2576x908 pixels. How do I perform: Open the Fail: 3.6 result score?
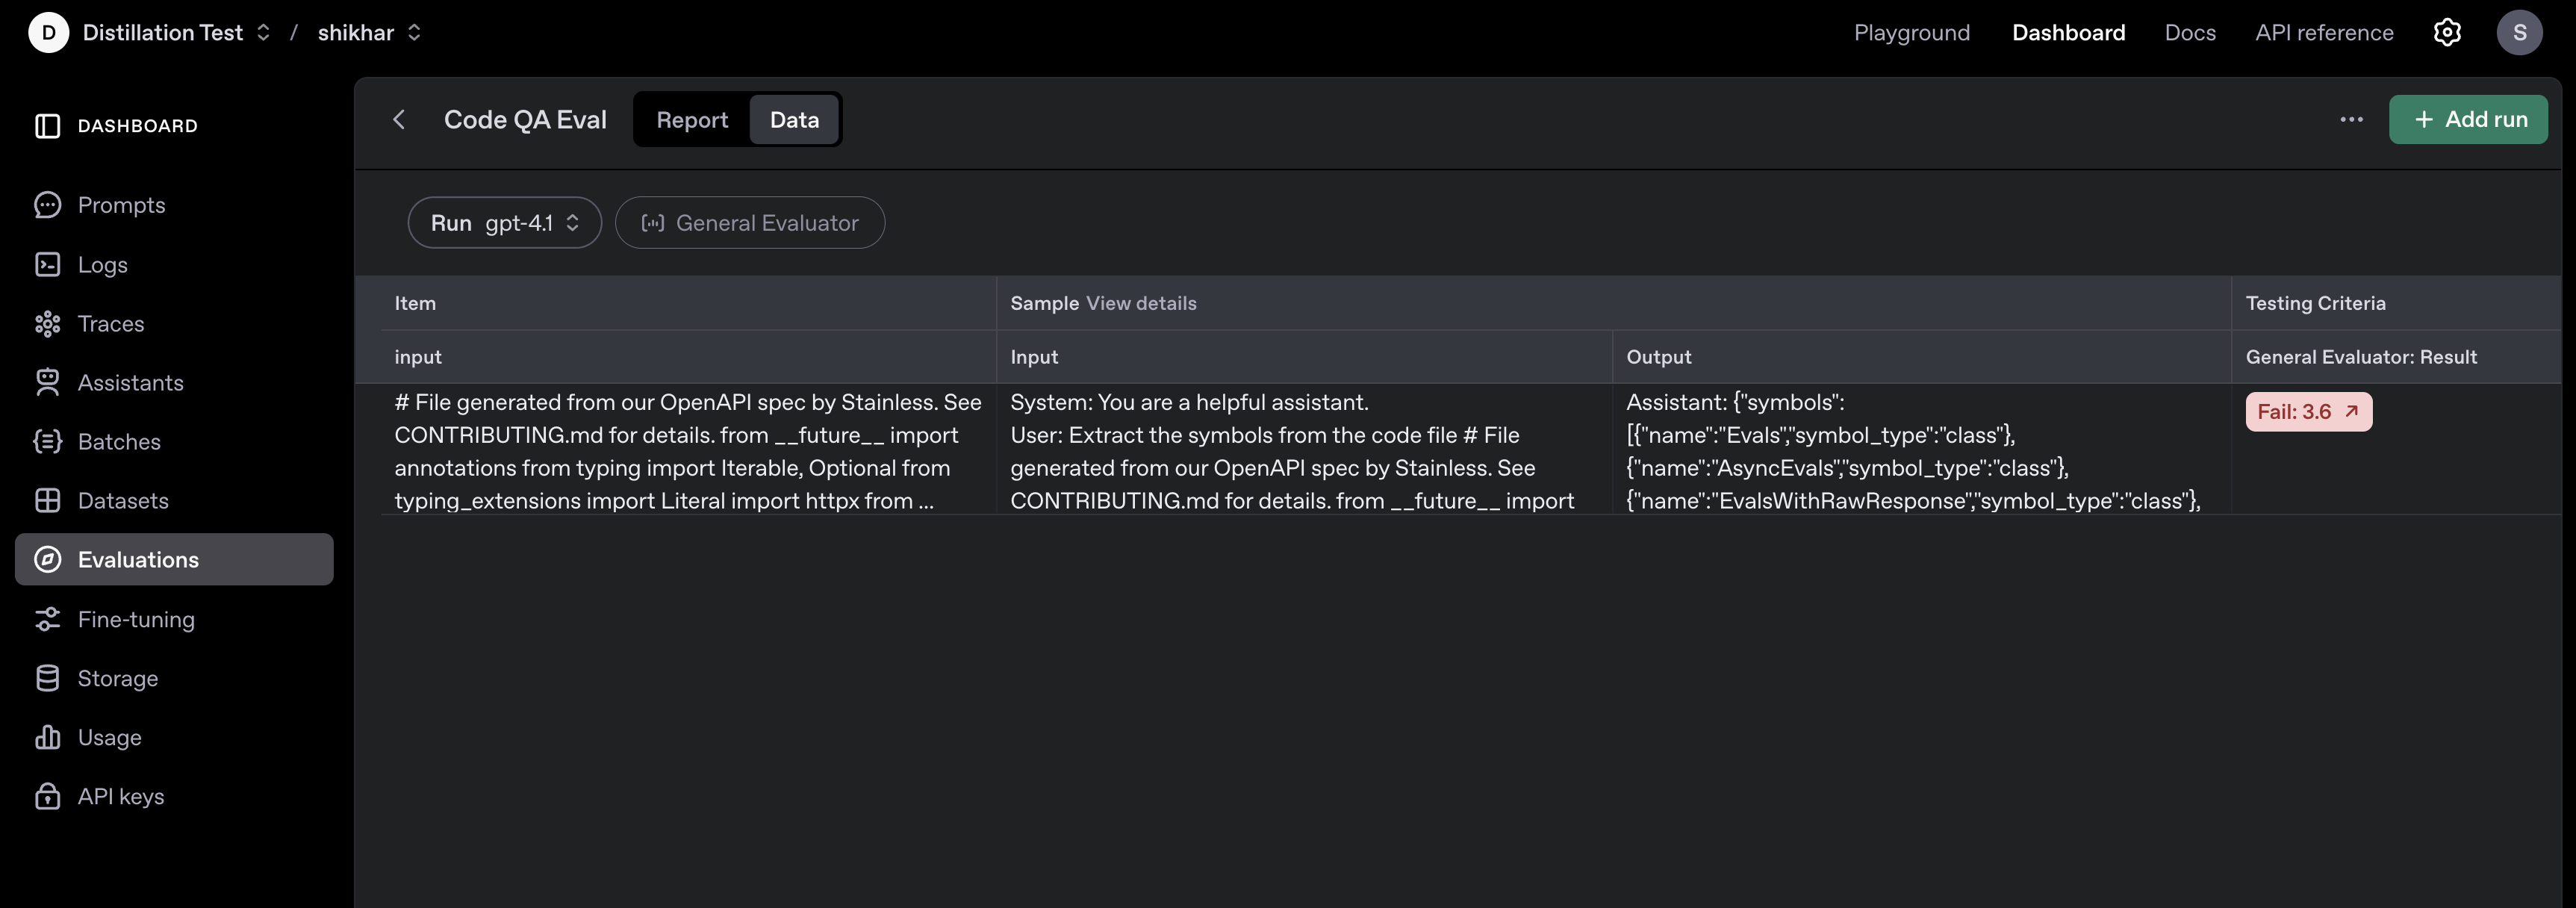point(2307,411)
